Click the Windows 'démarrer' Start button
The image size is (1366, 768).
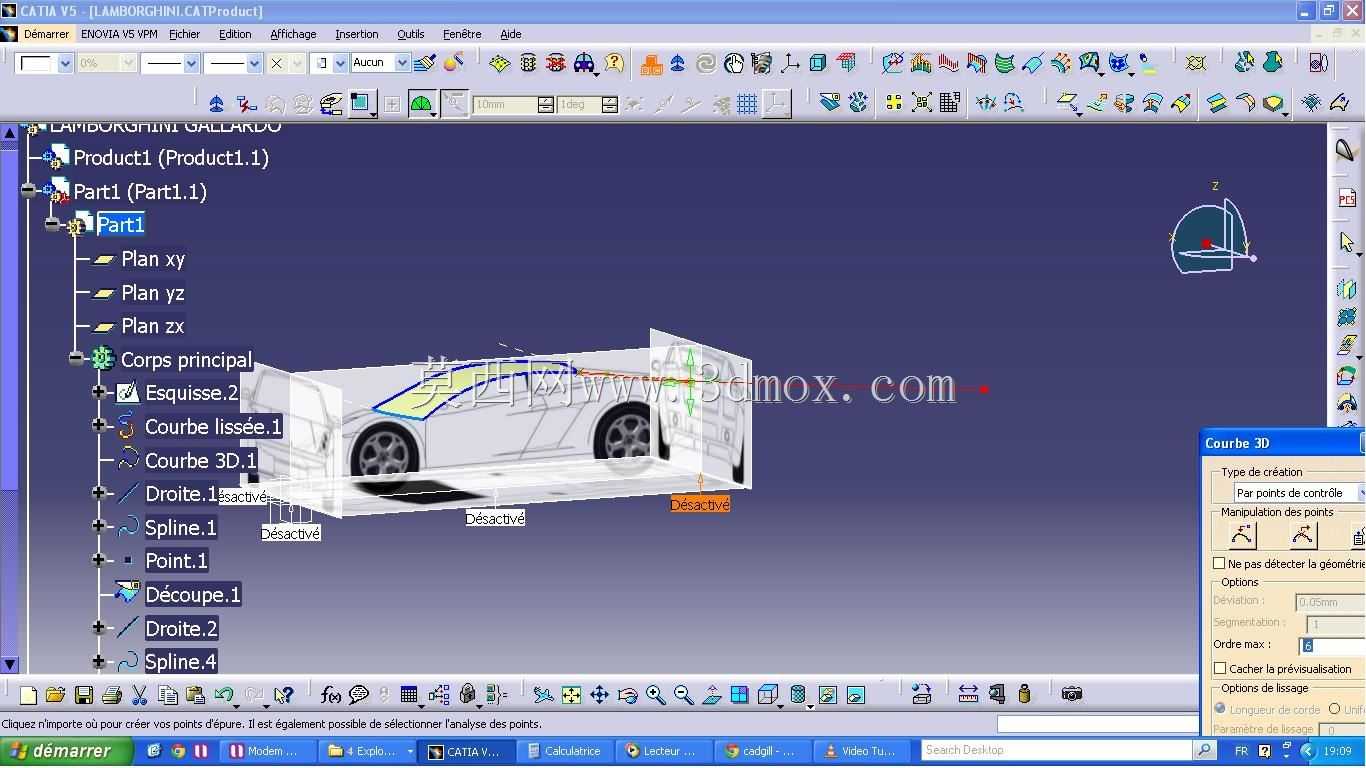point(66,751)
